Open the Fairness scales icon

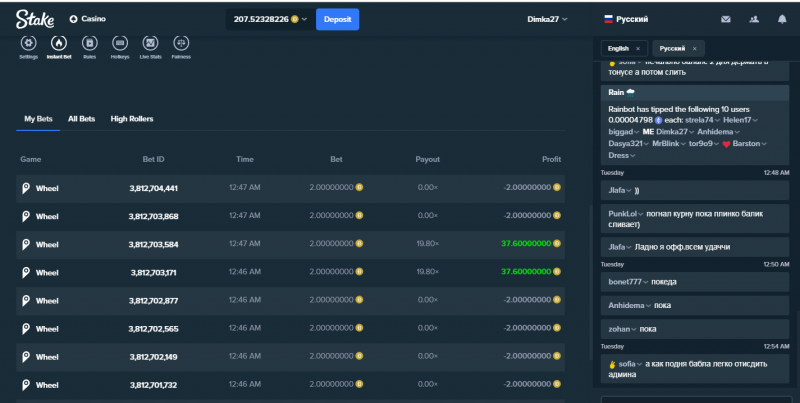[x=181, y=43]
